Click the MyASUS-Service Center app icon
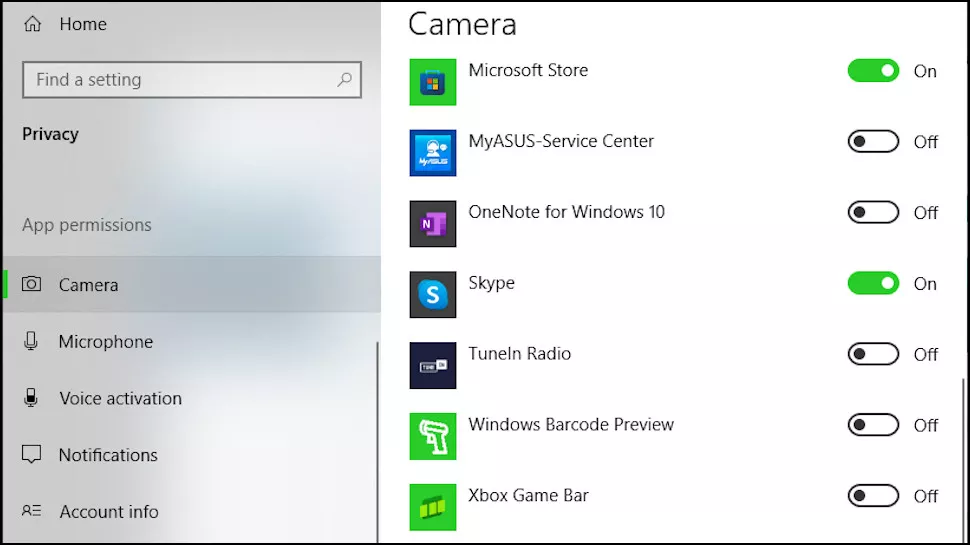 pyautogui.click(x=432, y=153)
